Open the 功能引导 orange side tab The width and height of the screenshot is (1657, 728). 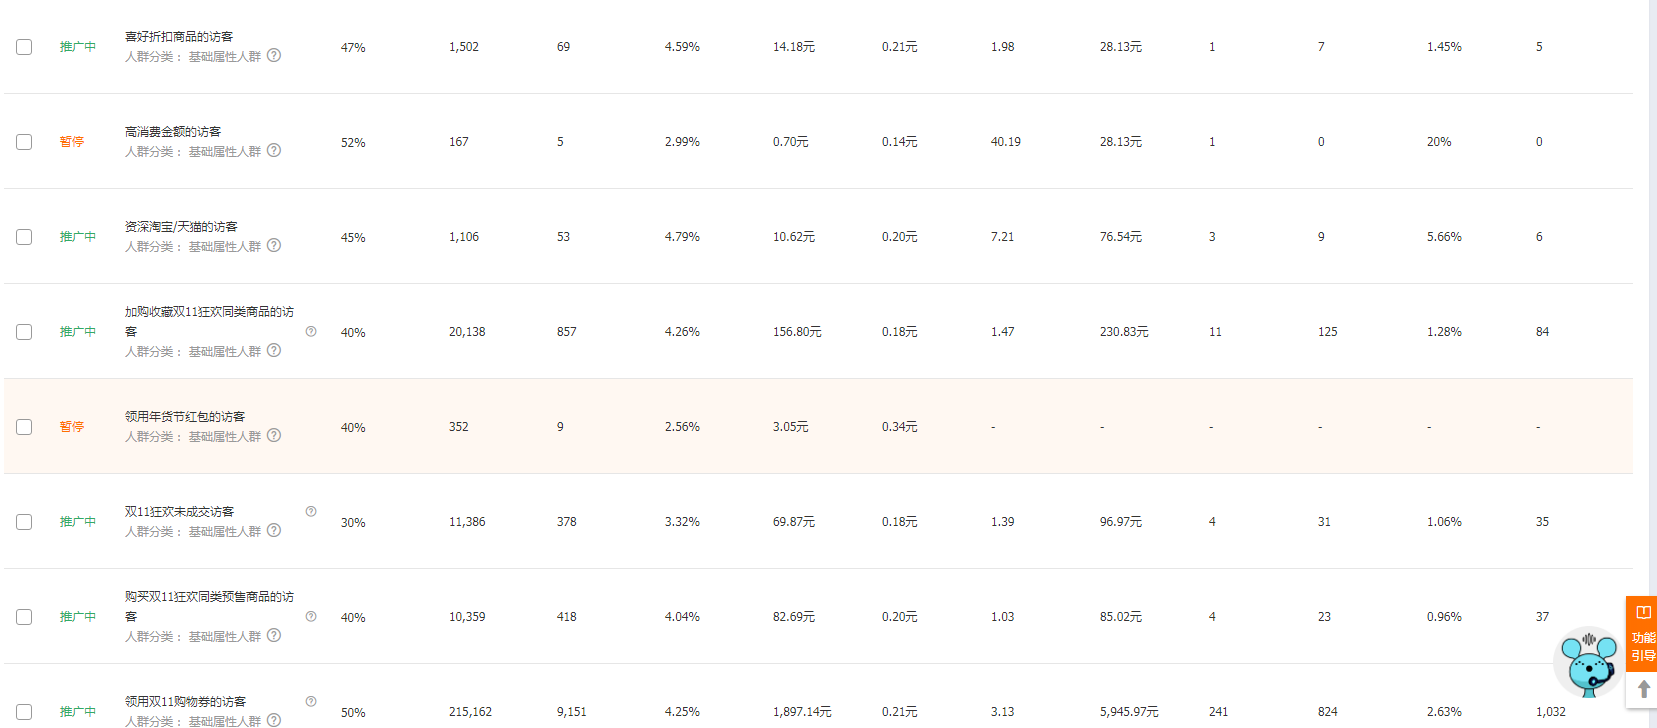coord(1642,634)
